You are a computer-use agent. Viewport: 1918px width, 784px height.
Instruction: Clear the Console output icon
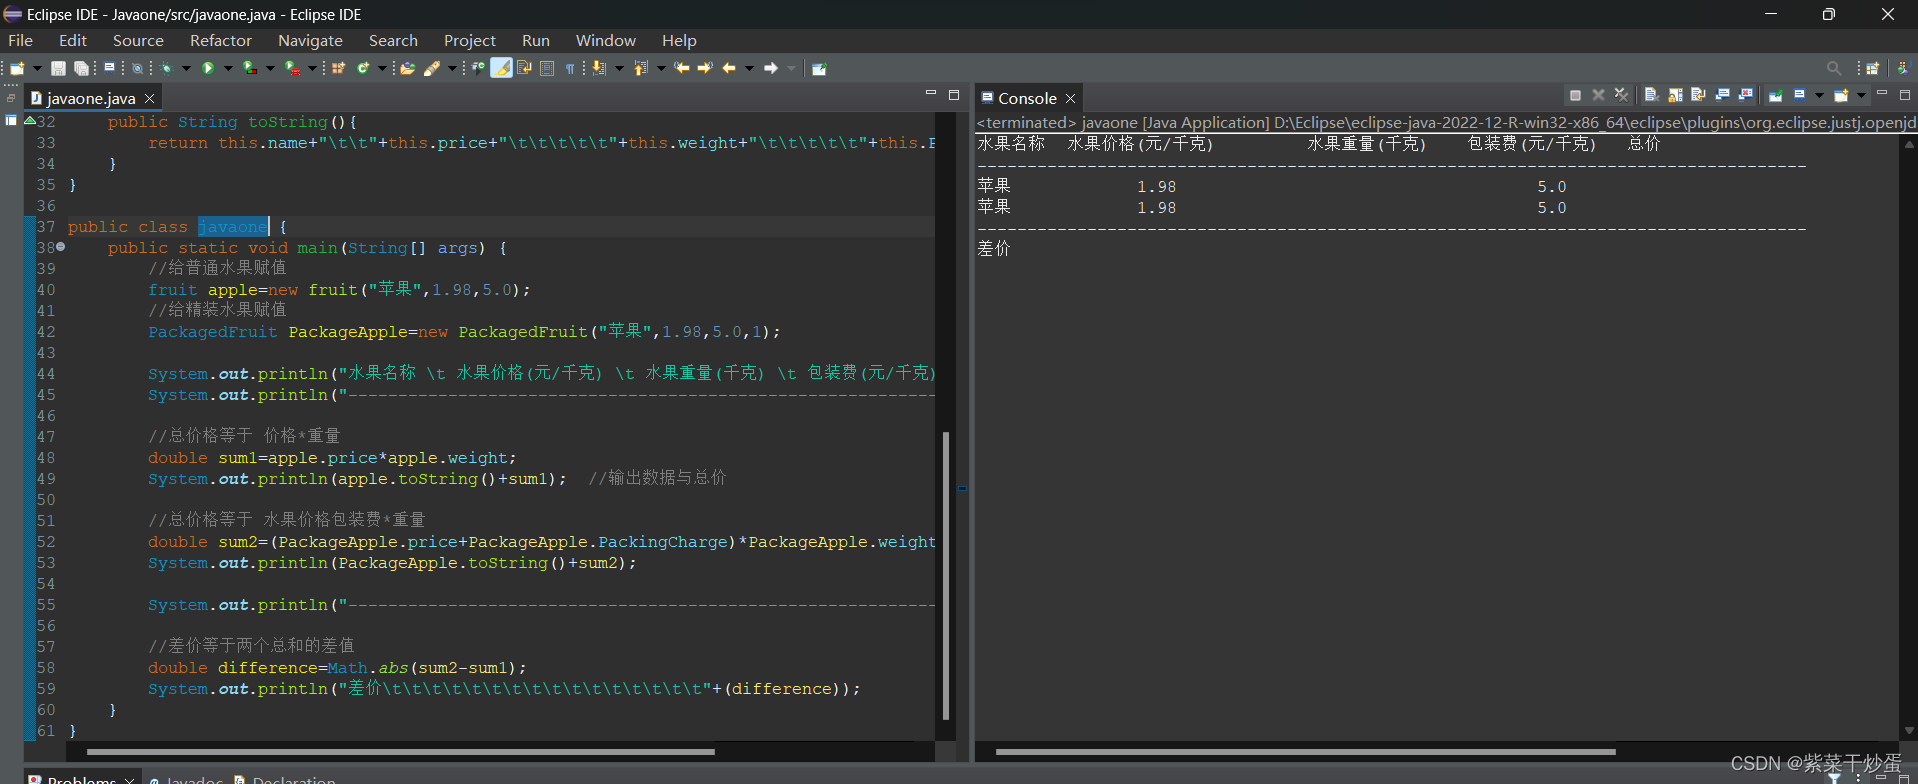tap(1652, 95)
